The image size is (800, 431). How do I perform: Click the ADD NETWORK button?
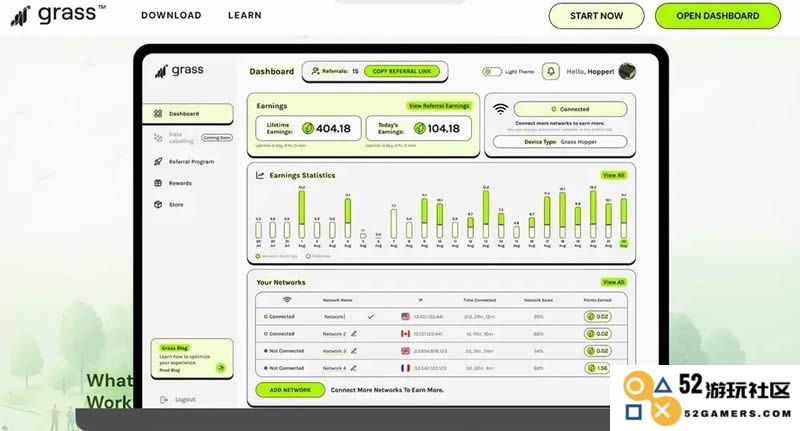pos(290,390)
